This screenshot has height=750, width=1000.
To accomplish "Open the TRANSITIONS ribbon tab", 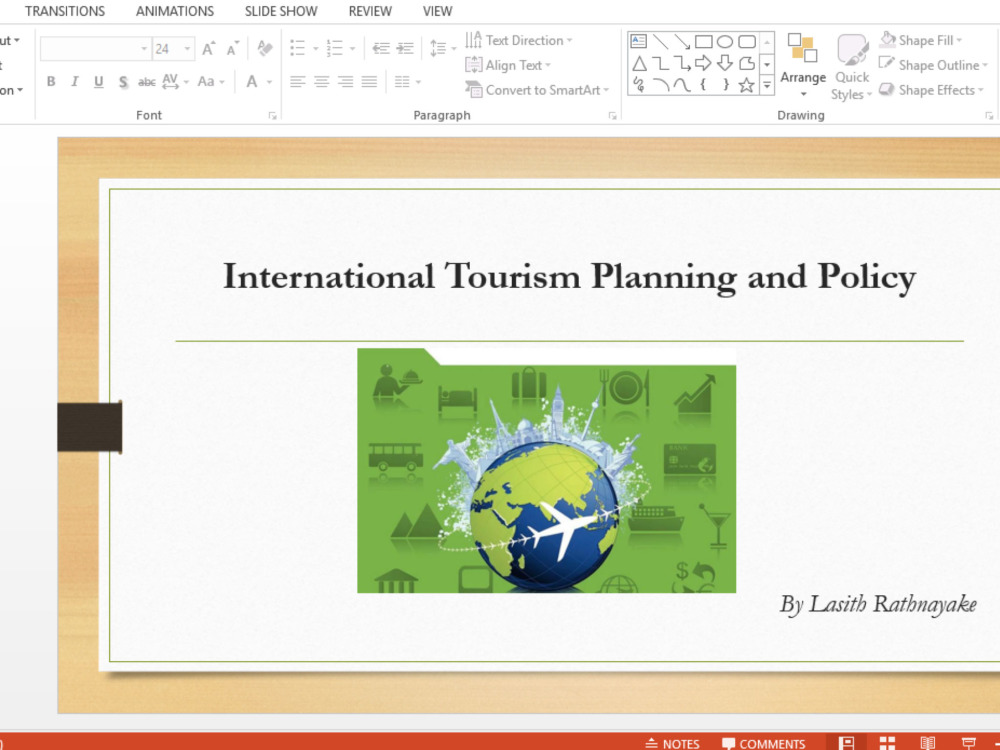I will coord(65,11).
